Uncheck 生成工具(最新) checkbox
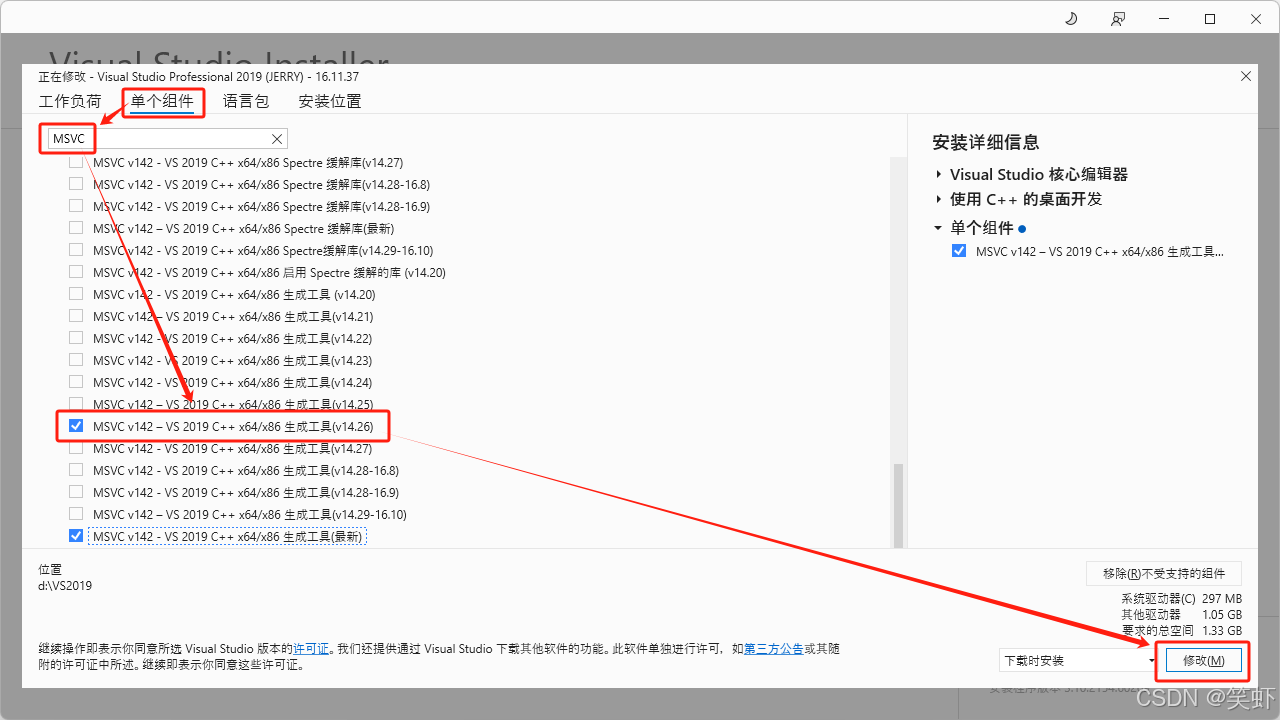The image size is (1280, 720). coord(76,536)
